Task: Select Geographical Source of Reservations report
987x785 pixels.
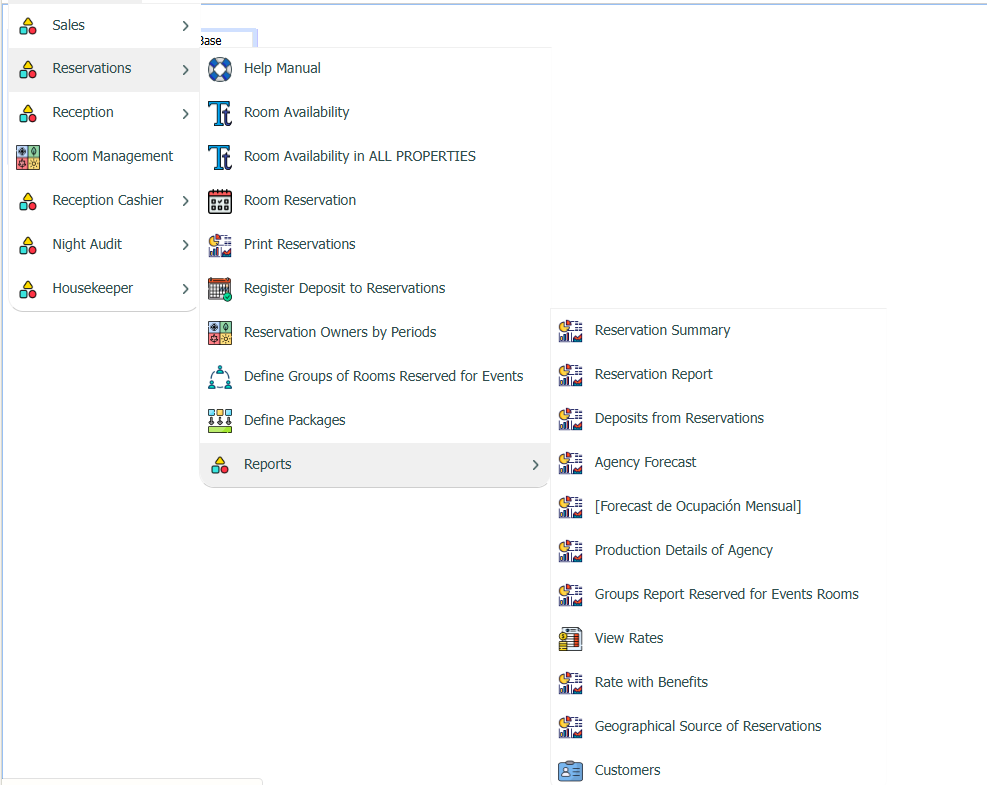Action: [707, 727]
